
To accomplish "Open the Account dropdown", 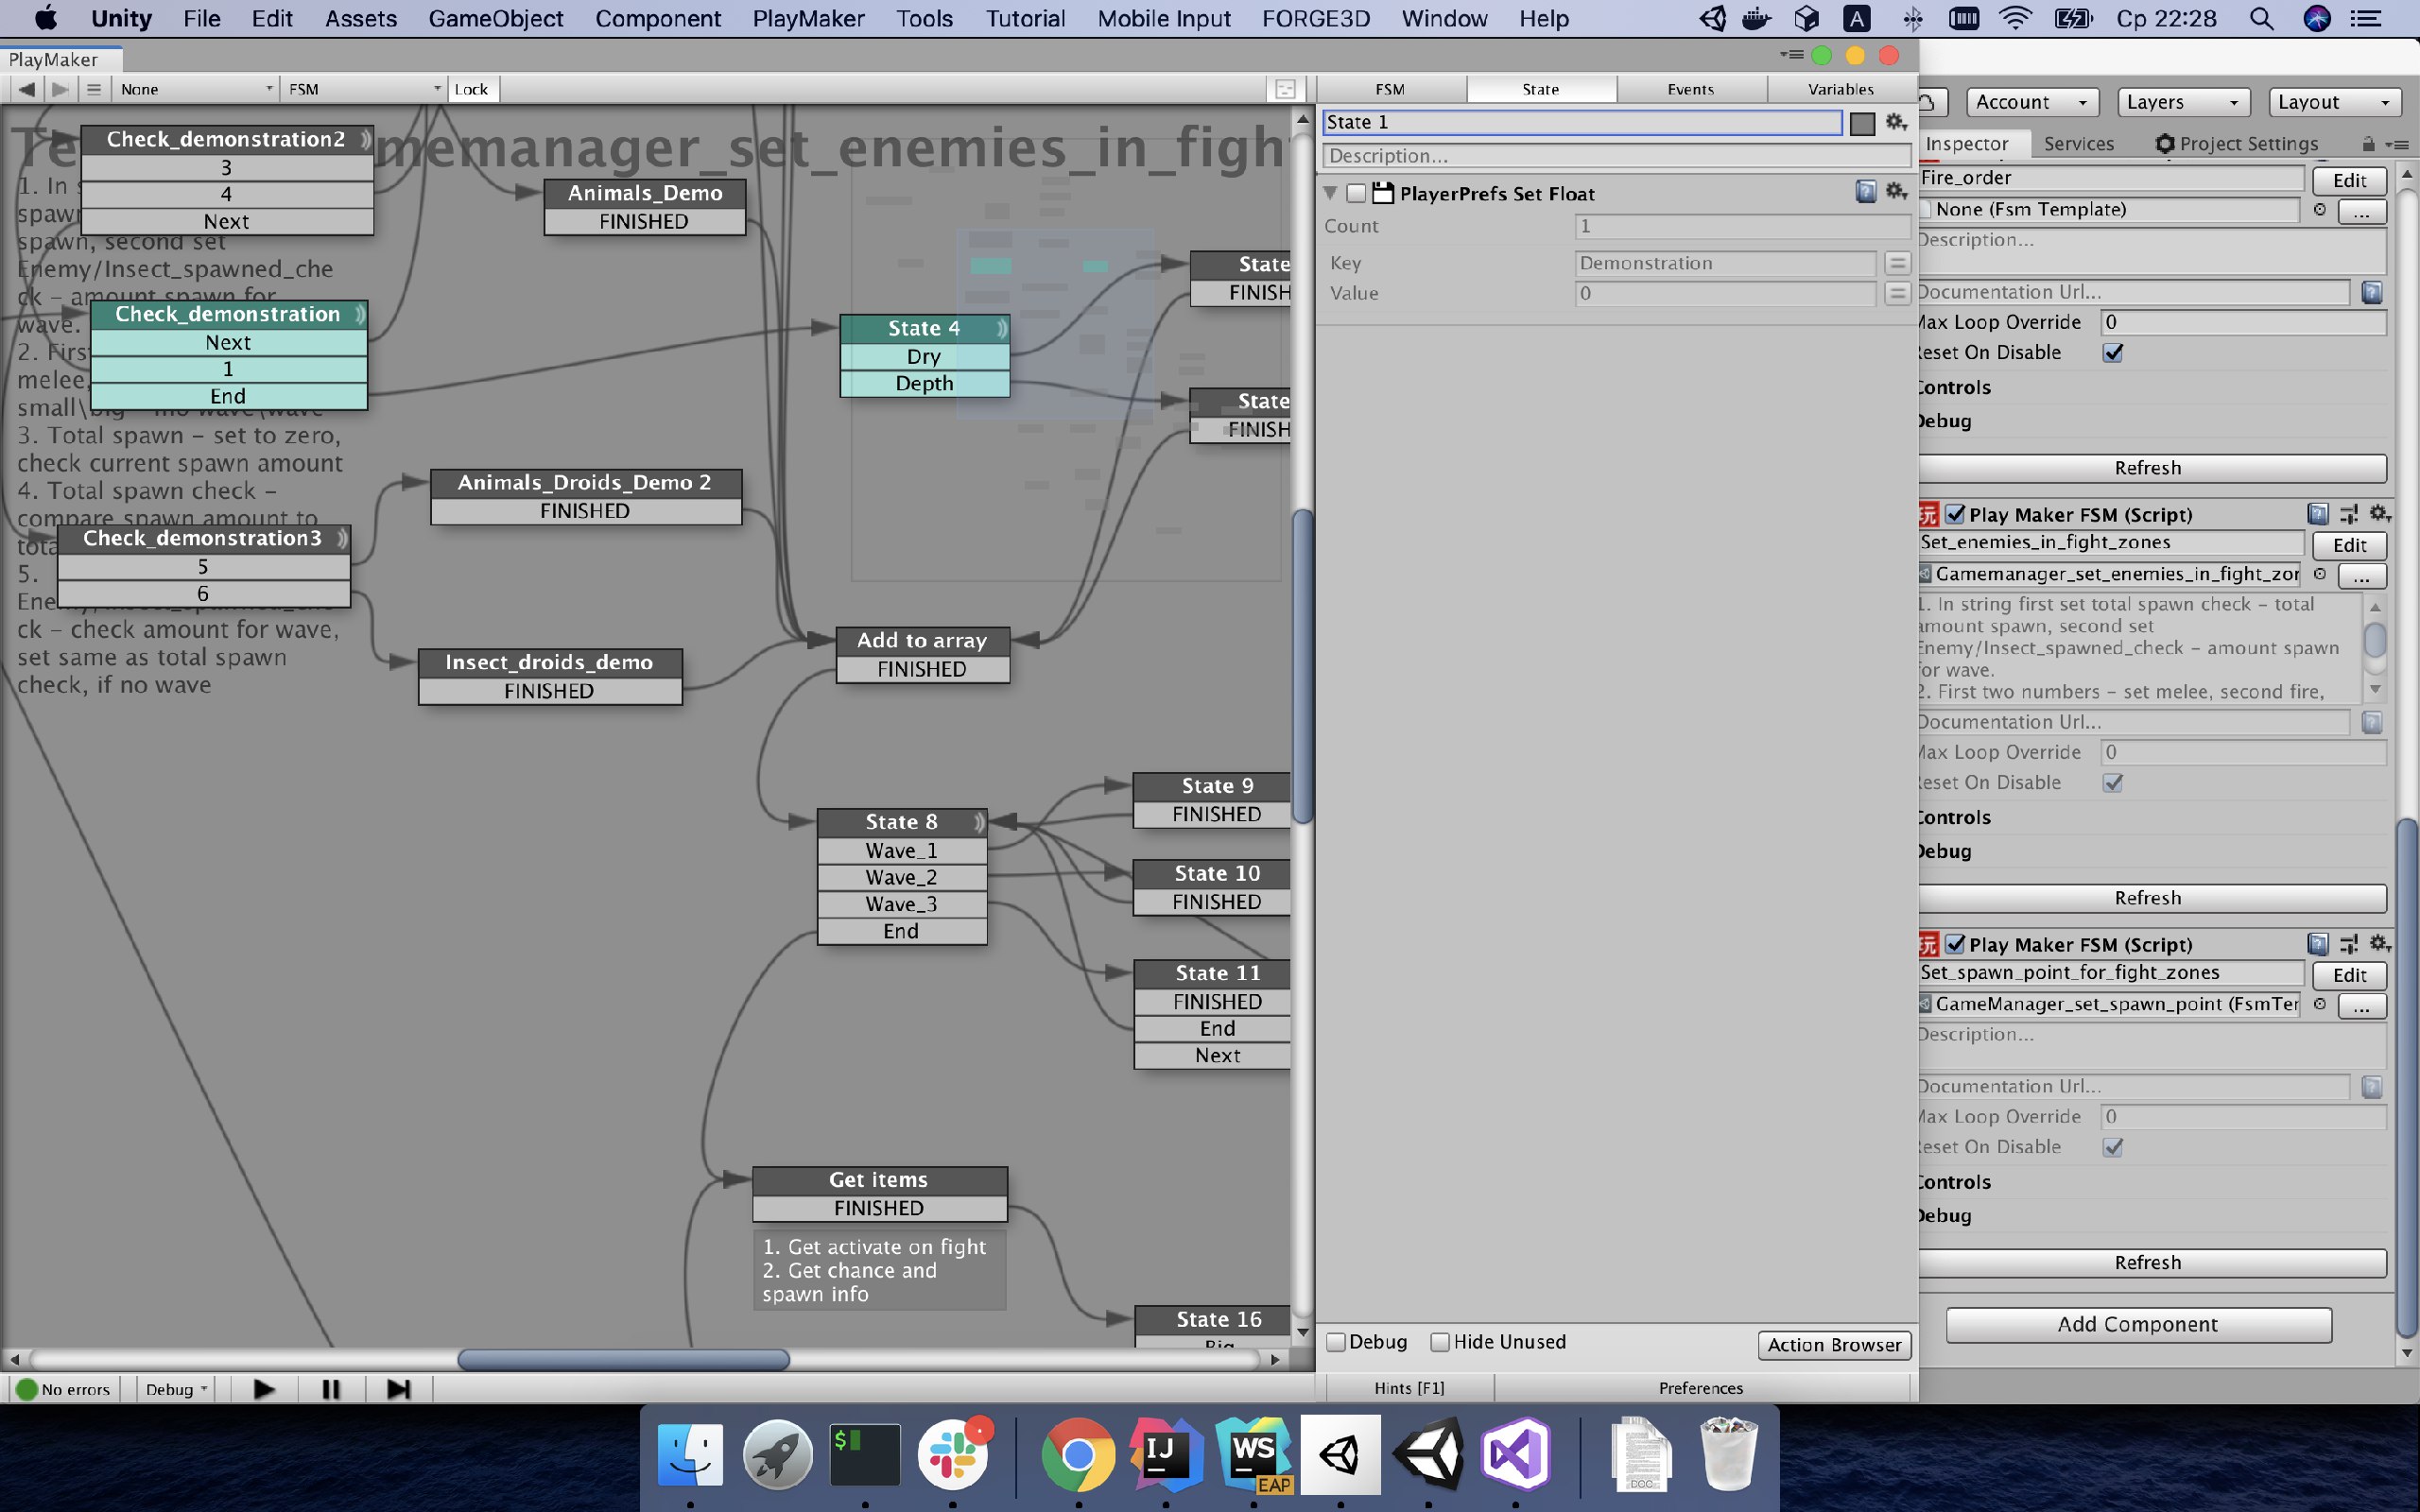I will [x=2032, y=102].
